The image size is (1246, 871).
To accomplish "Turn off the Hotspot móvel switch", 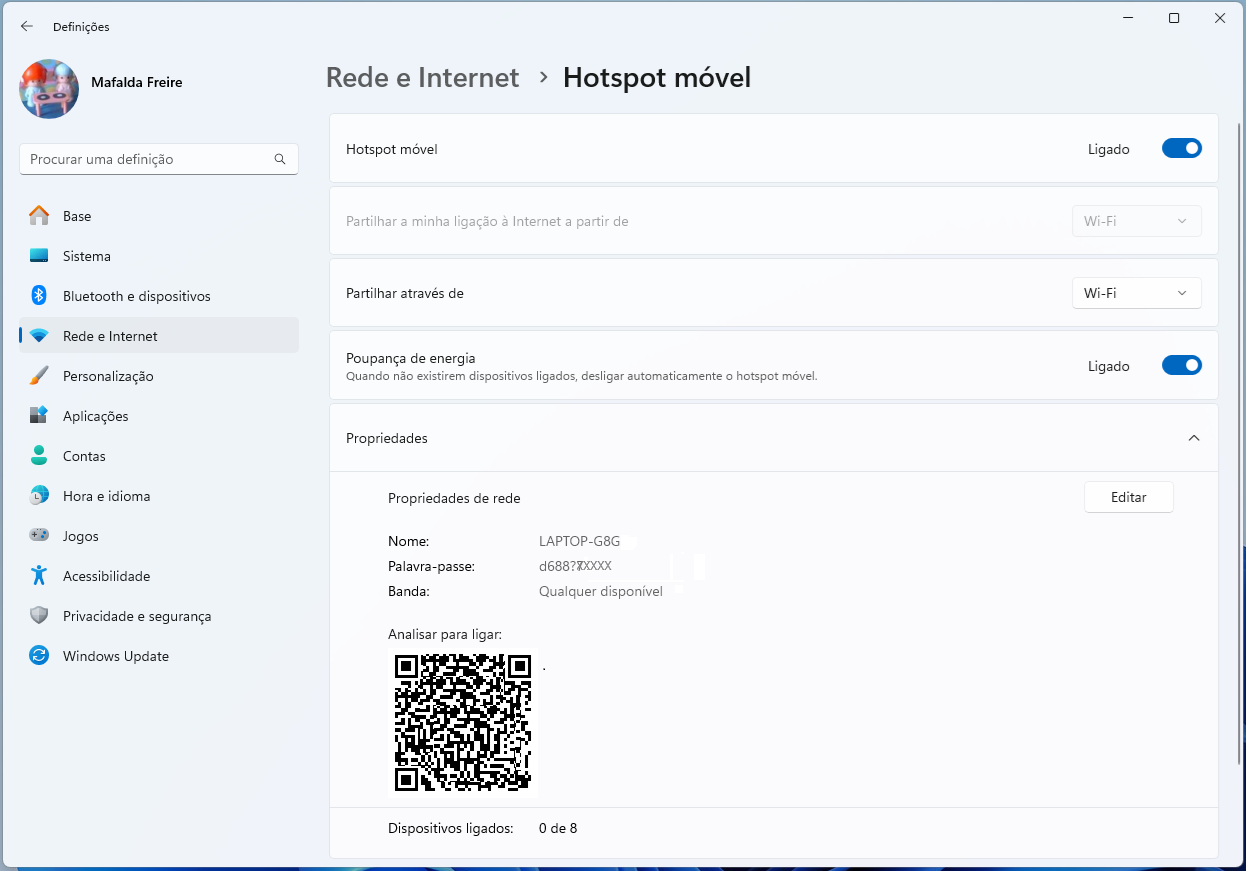I will click(x=1181, y=149).
